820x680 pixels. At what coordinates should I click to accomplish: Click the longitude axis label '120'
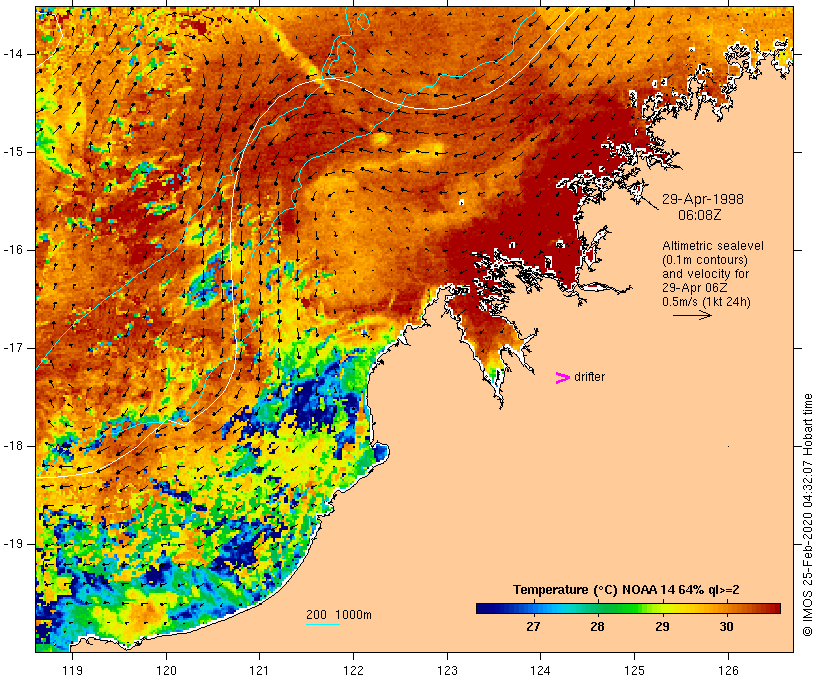pos(166,670)
